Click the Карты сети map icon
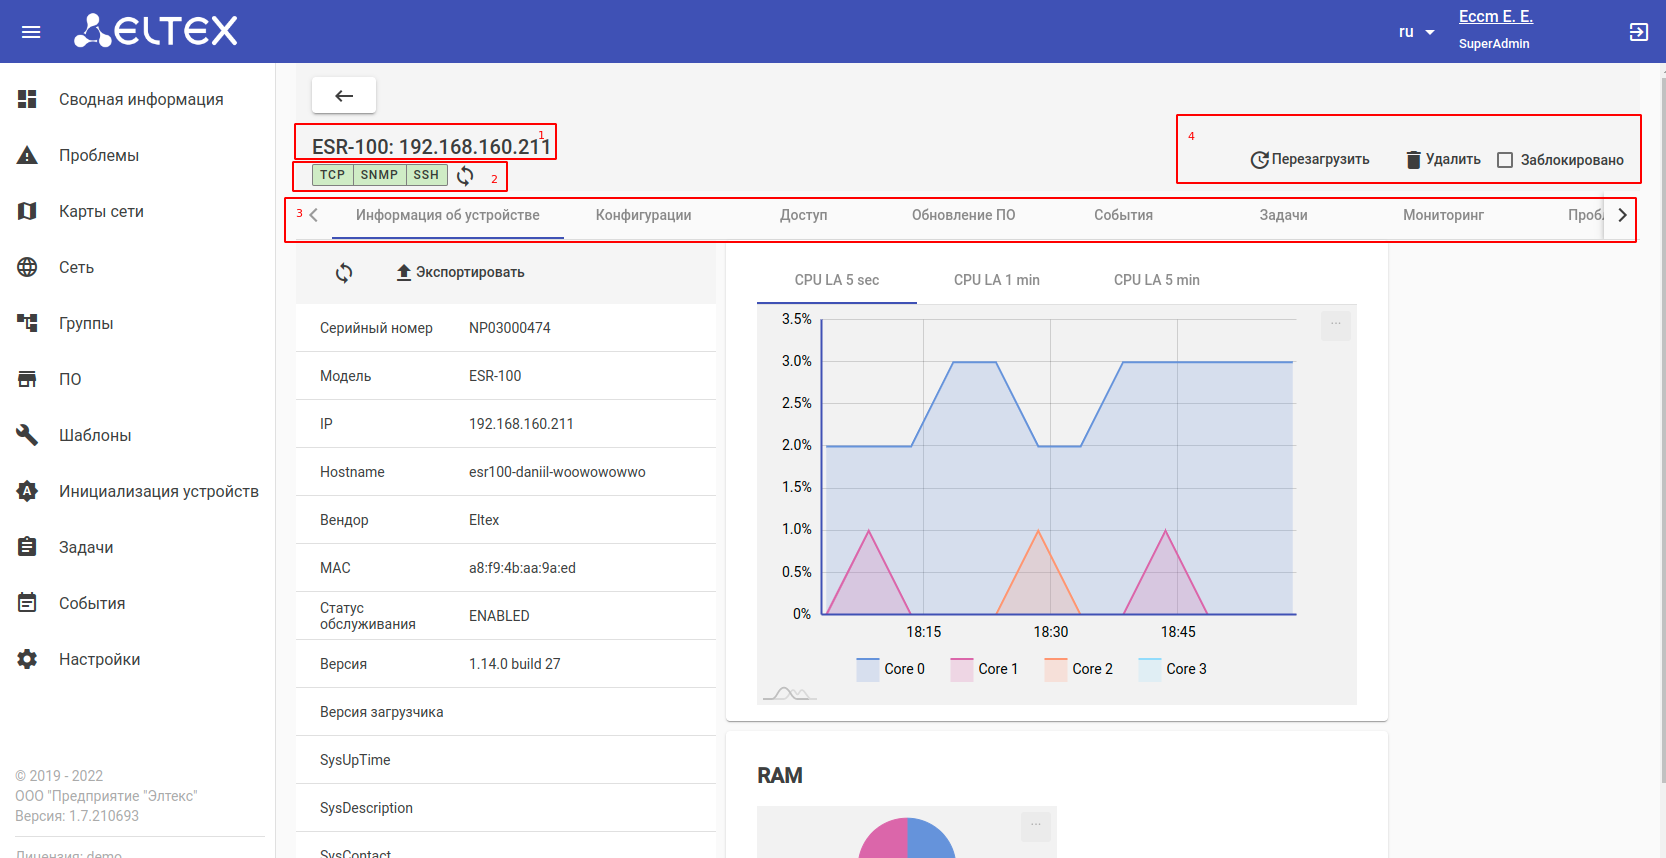The height and width of the screenshot is (858, 1666). pos(27,211)
